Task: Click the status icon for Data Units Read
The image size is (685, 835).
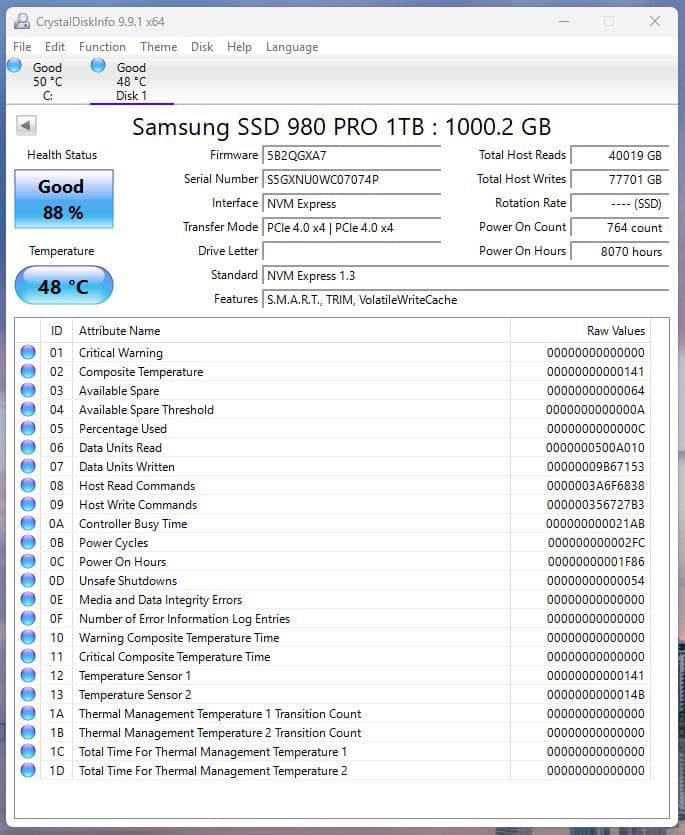Action: click(x=28, y=447)
